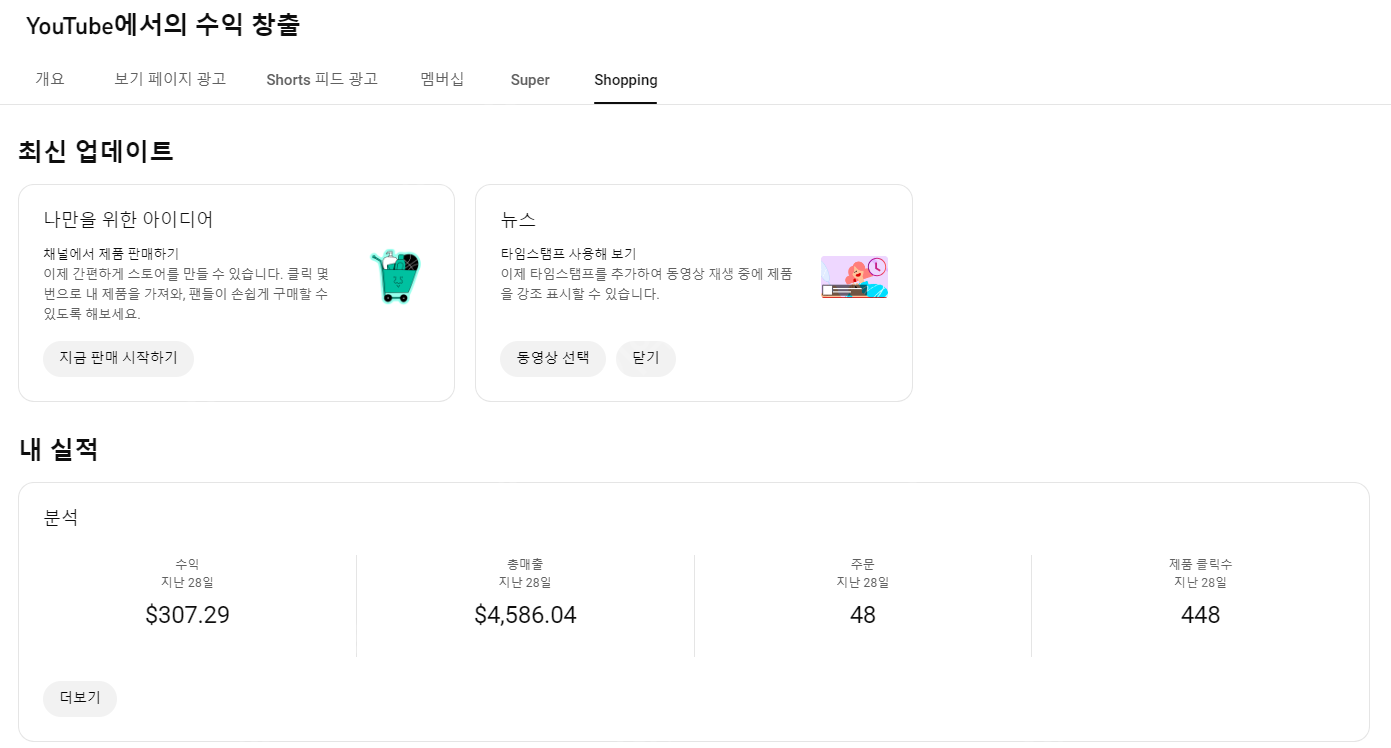Click the 지금 판매 시작하기 button
The height and width of the screenshot is (748, 1391).
pyautogui.click(x=118, y=358)
